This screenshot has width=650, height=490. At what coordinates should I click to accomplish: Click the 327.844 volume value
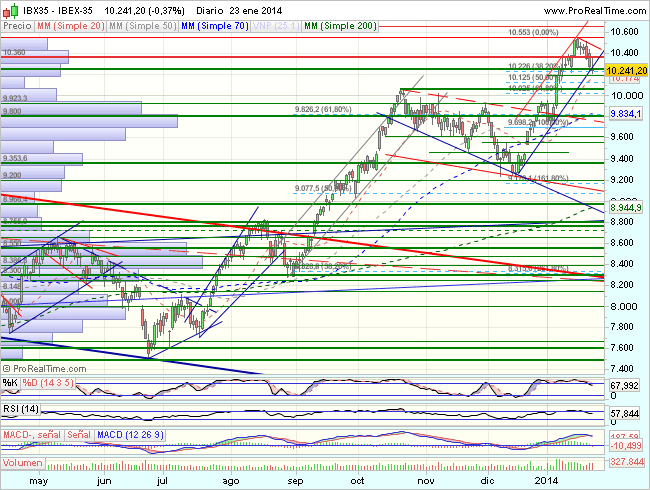[x=627, y=461]
